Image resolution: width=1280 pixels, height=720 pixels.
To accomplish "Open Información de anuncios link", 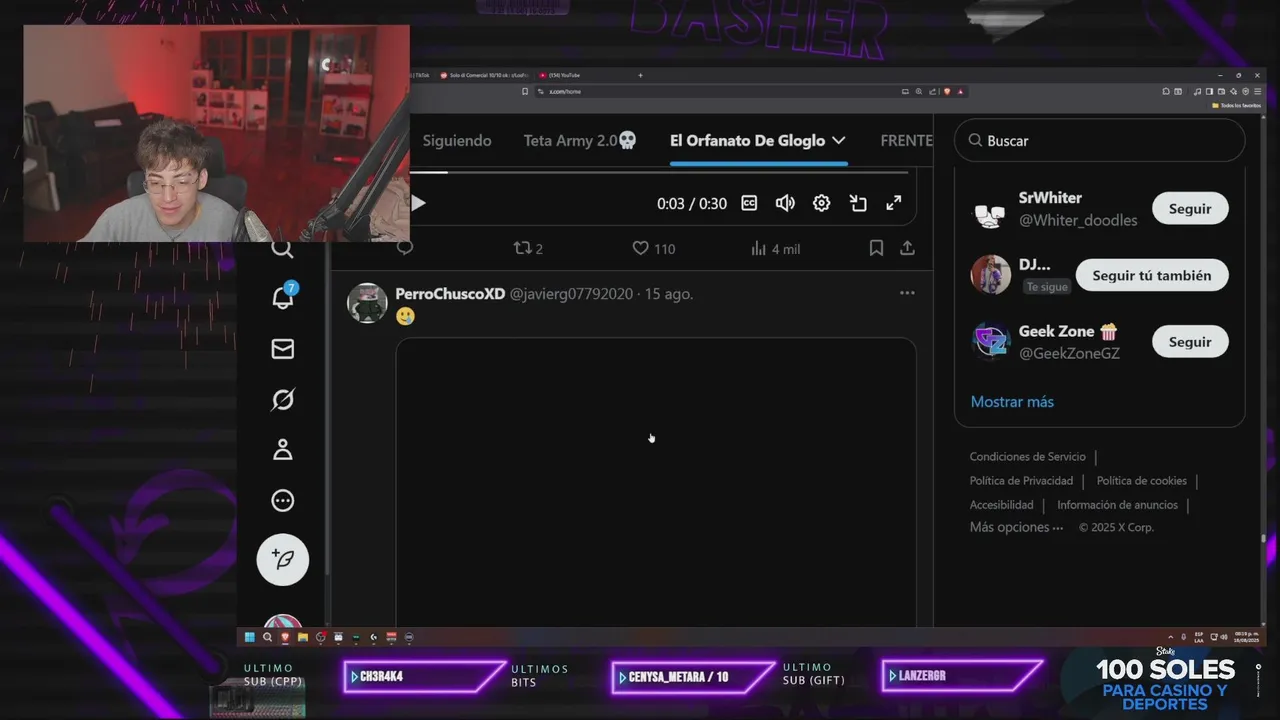I will [x=1117, y=505].
